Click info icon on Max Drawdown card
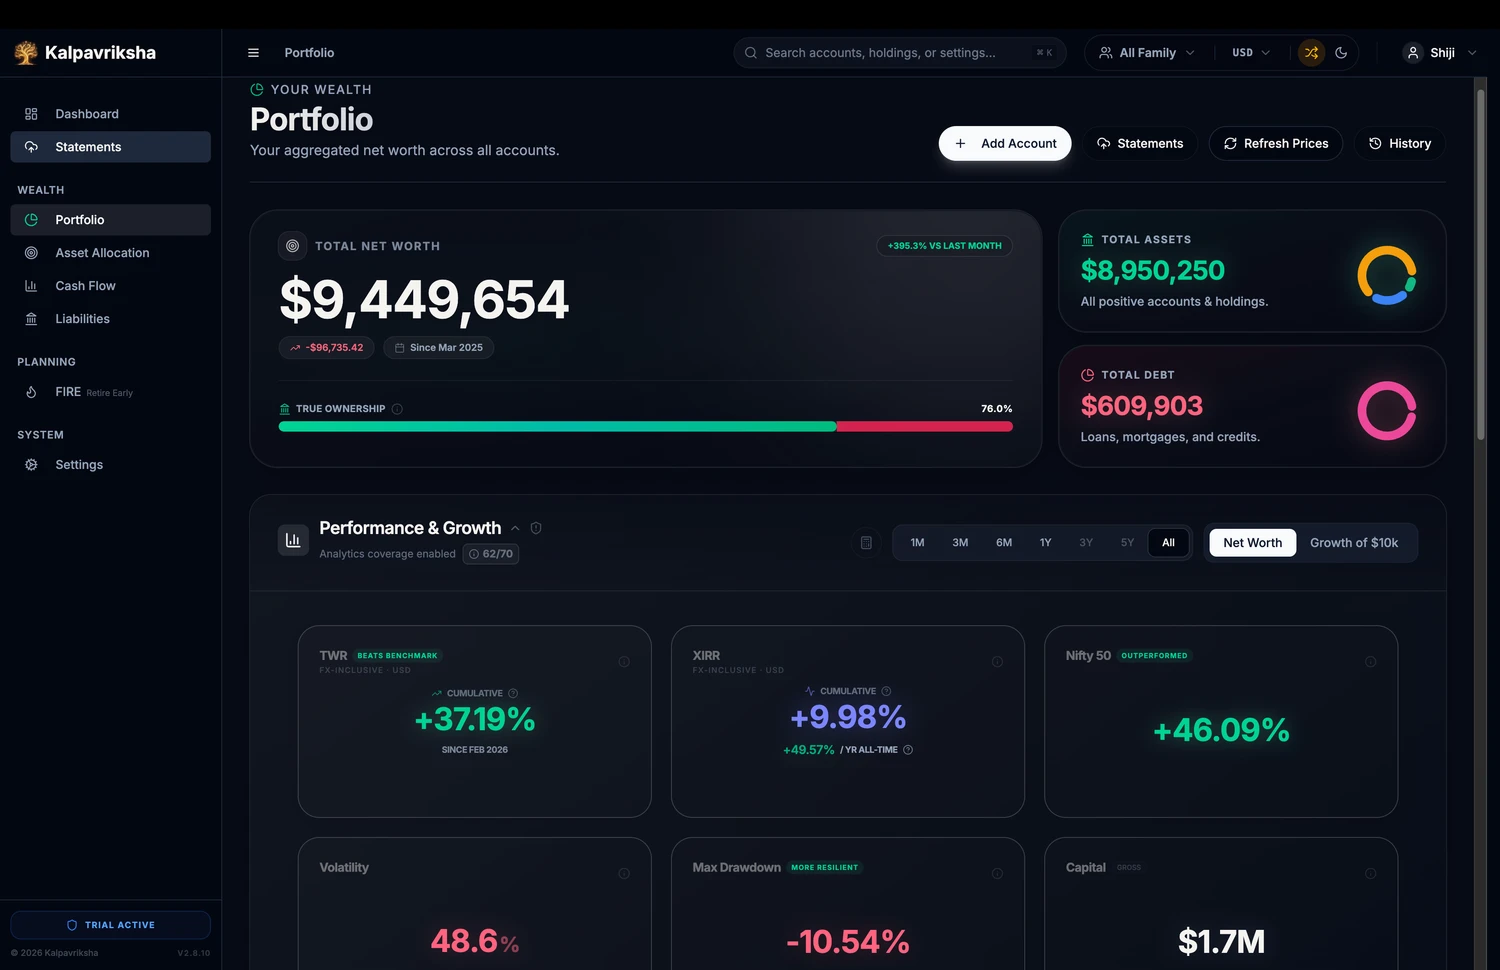 coord(997,874)
